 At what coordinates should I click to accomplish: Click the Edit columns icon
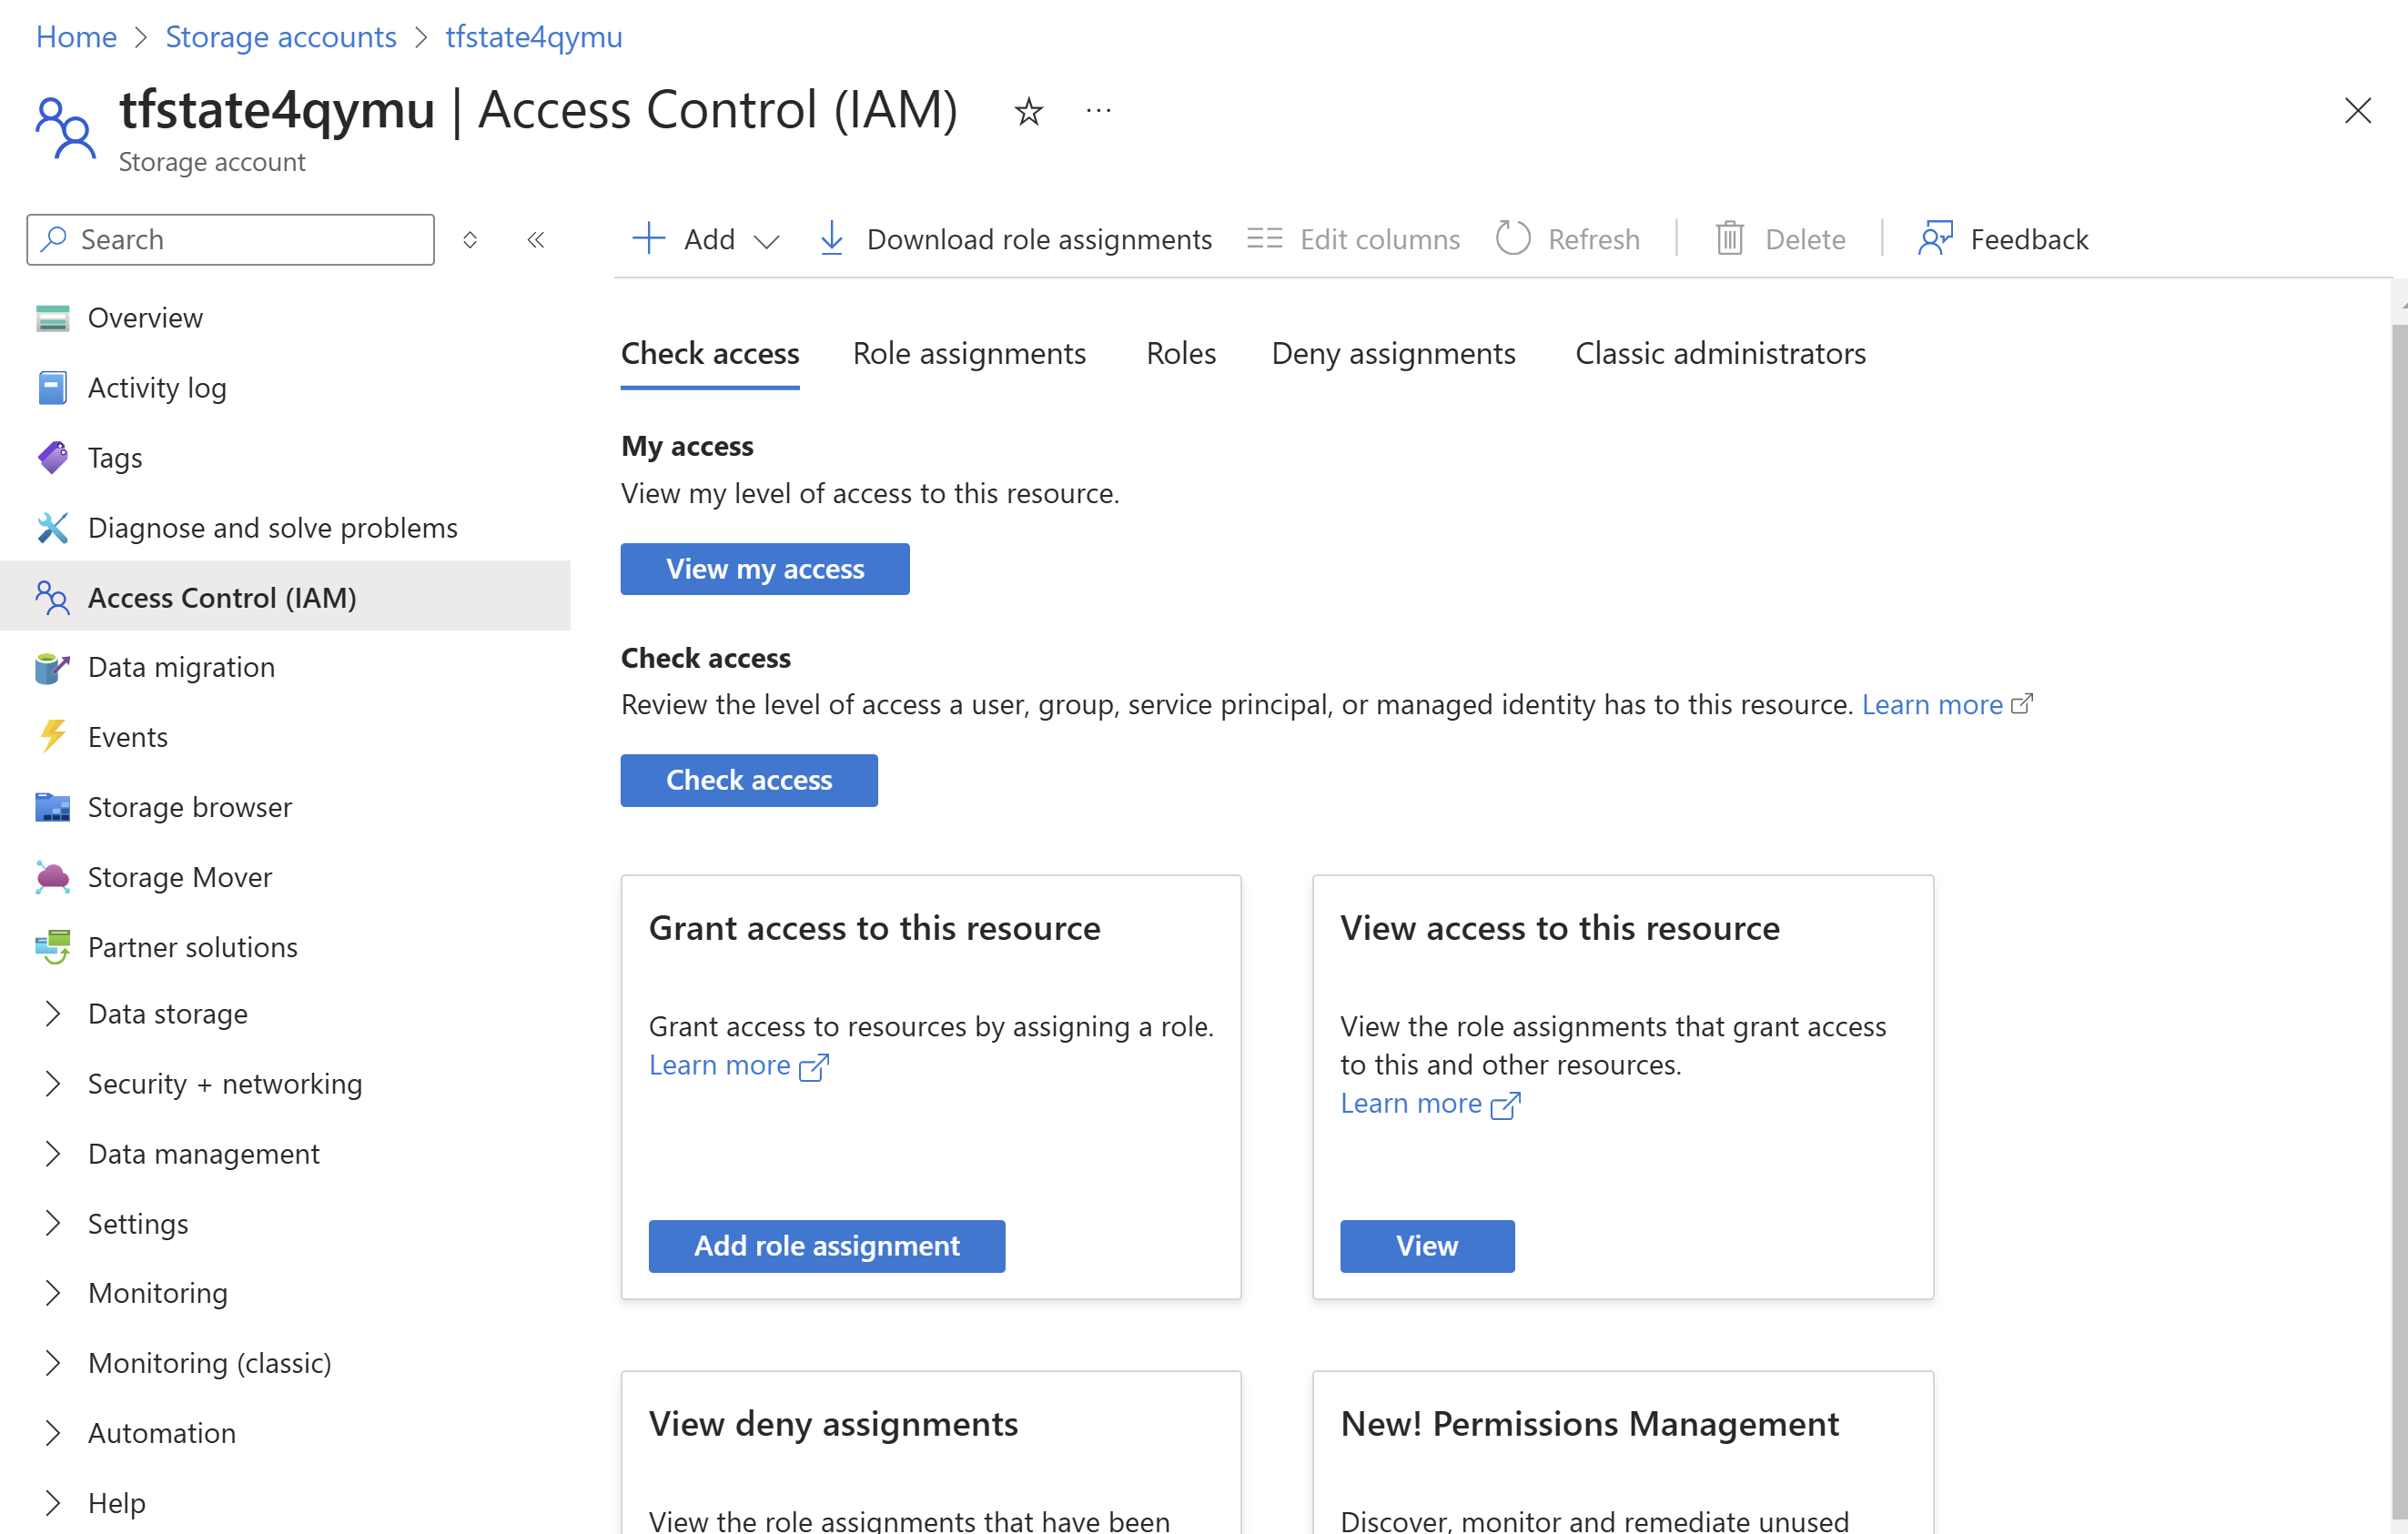click(x=1264, y=239)
